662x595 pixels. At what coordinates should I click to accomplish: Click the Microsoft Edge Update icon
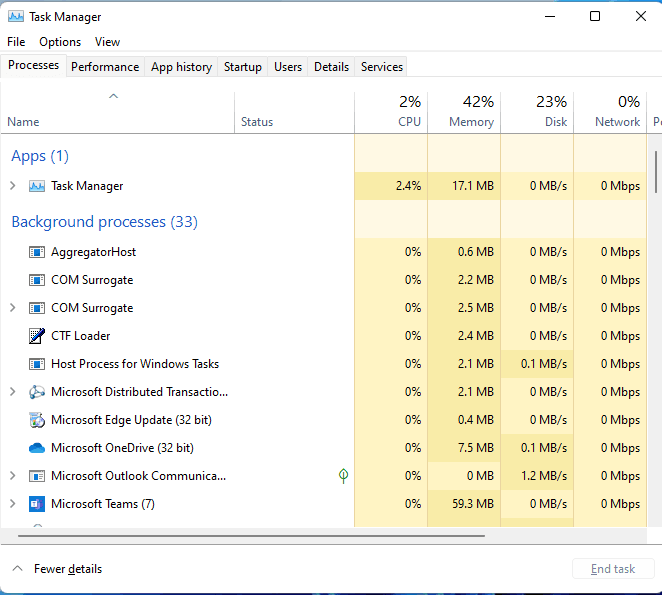[37, 420]
